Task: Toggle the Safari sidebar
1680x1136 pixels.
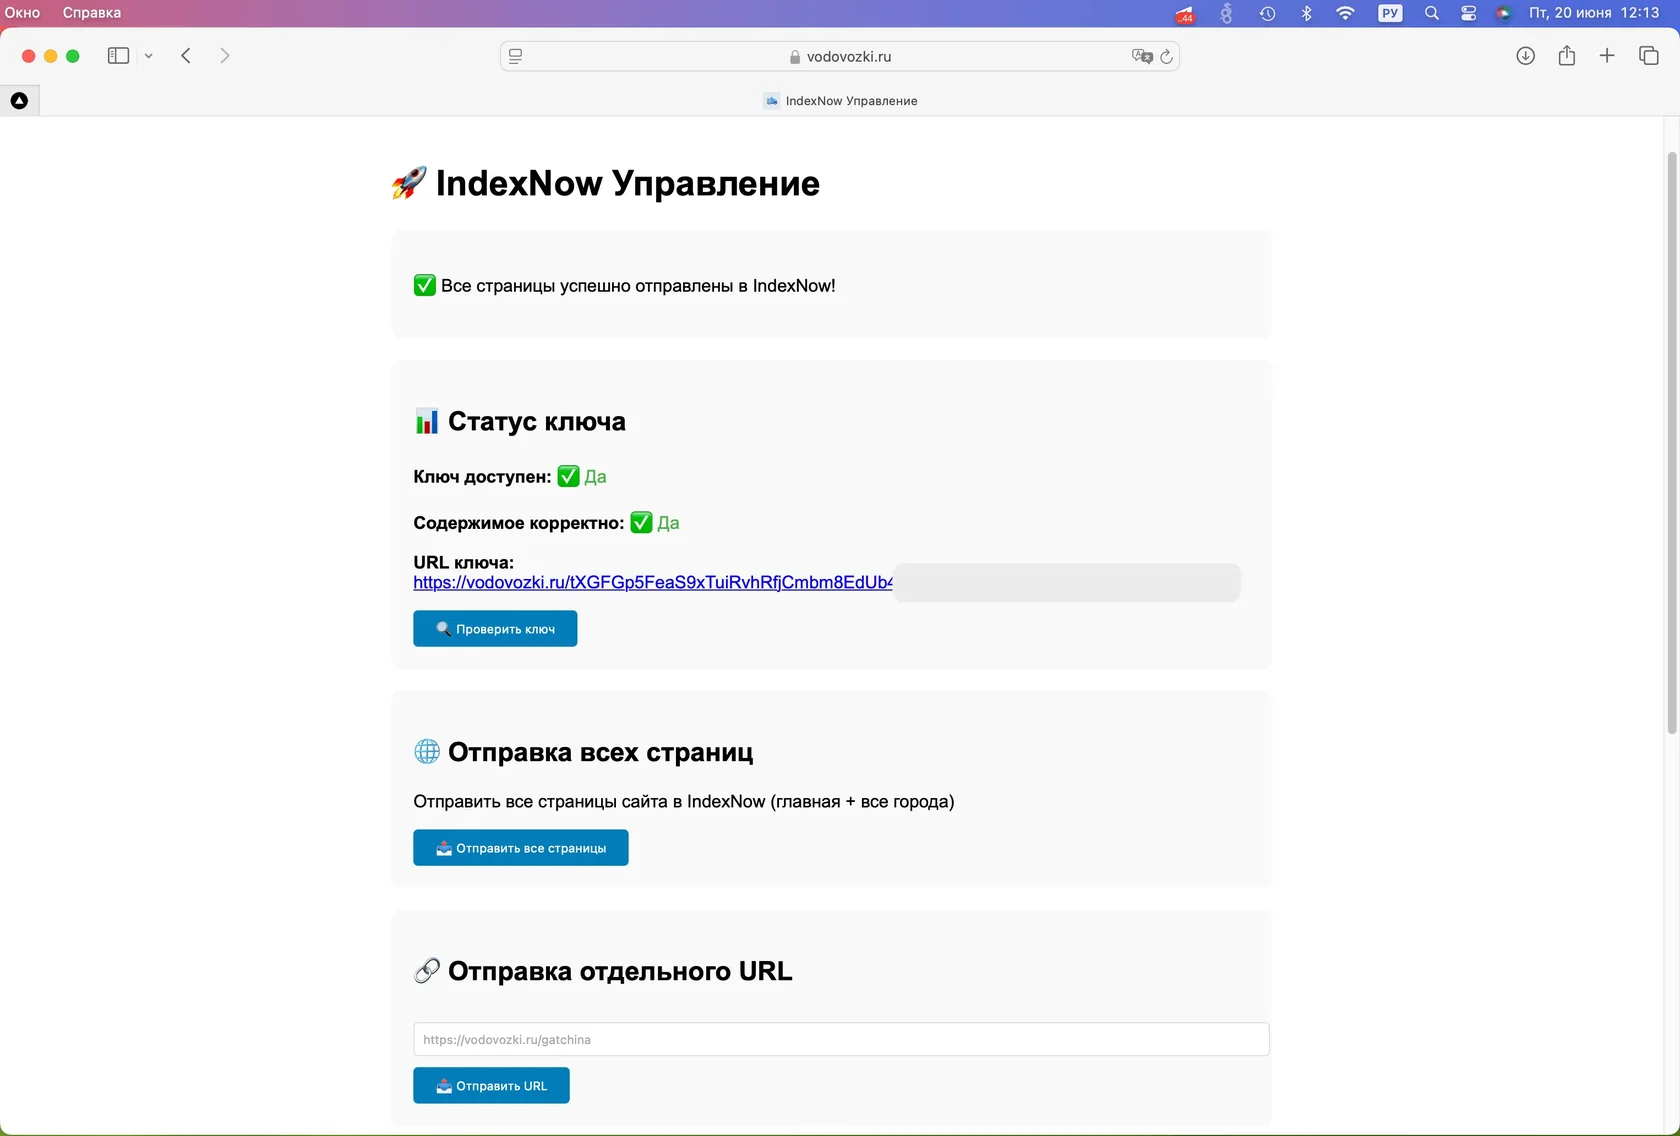Action: point(117,56)
